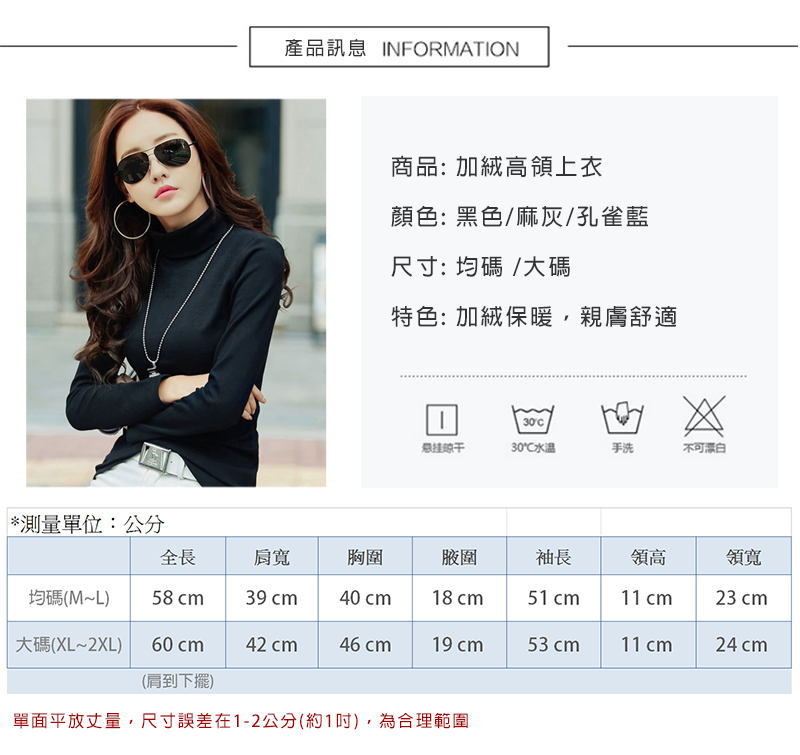The height and width of the screenshot is (755, 800).
Task: Select the 胸圍 column header
Action: click(x=365, y=557)
